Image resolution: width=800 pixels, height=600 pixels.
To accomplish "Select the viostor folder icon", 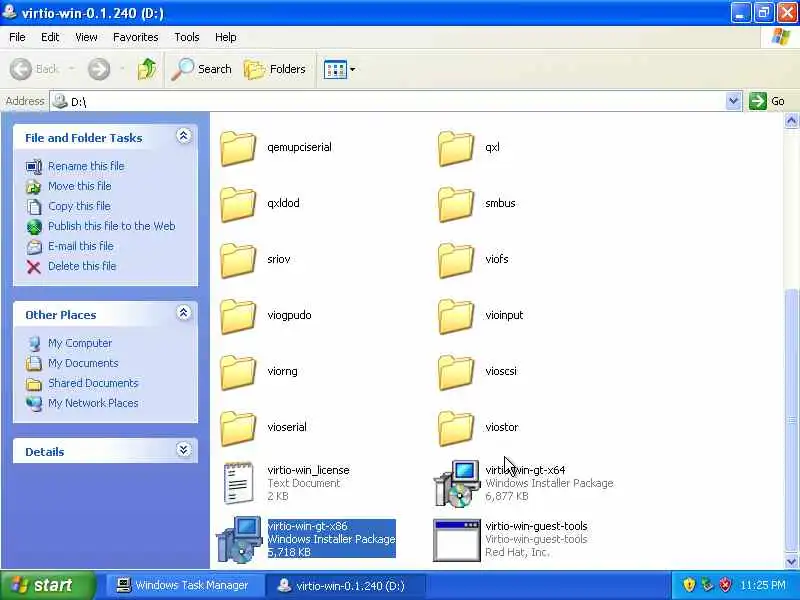I will pos(456,428).
